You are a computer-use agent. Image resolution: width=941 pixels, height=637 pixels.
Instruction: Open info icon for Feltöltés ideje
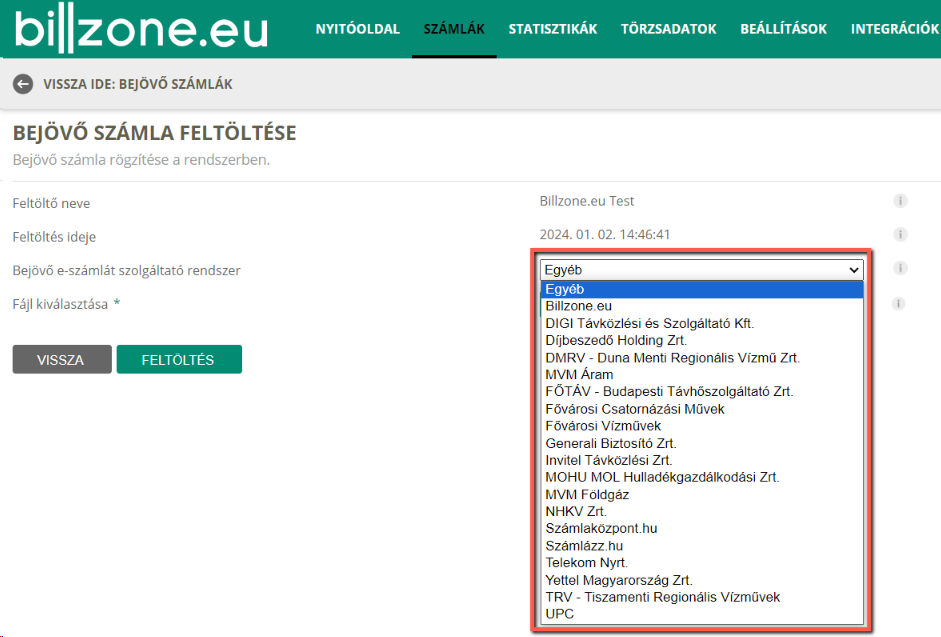900,235
